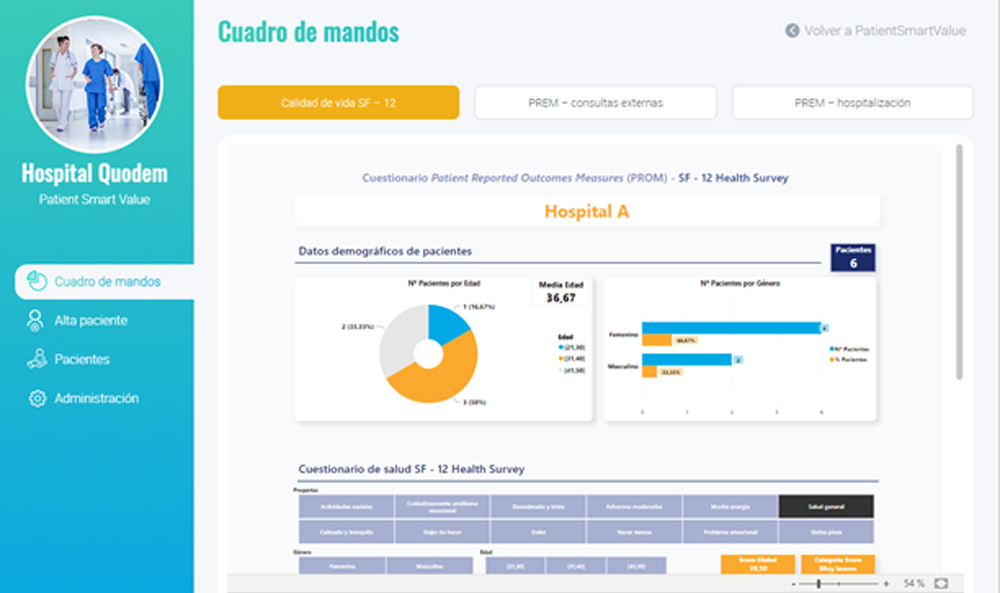
Task: Click blue legend entry under Edad
Action: [571, 348]
